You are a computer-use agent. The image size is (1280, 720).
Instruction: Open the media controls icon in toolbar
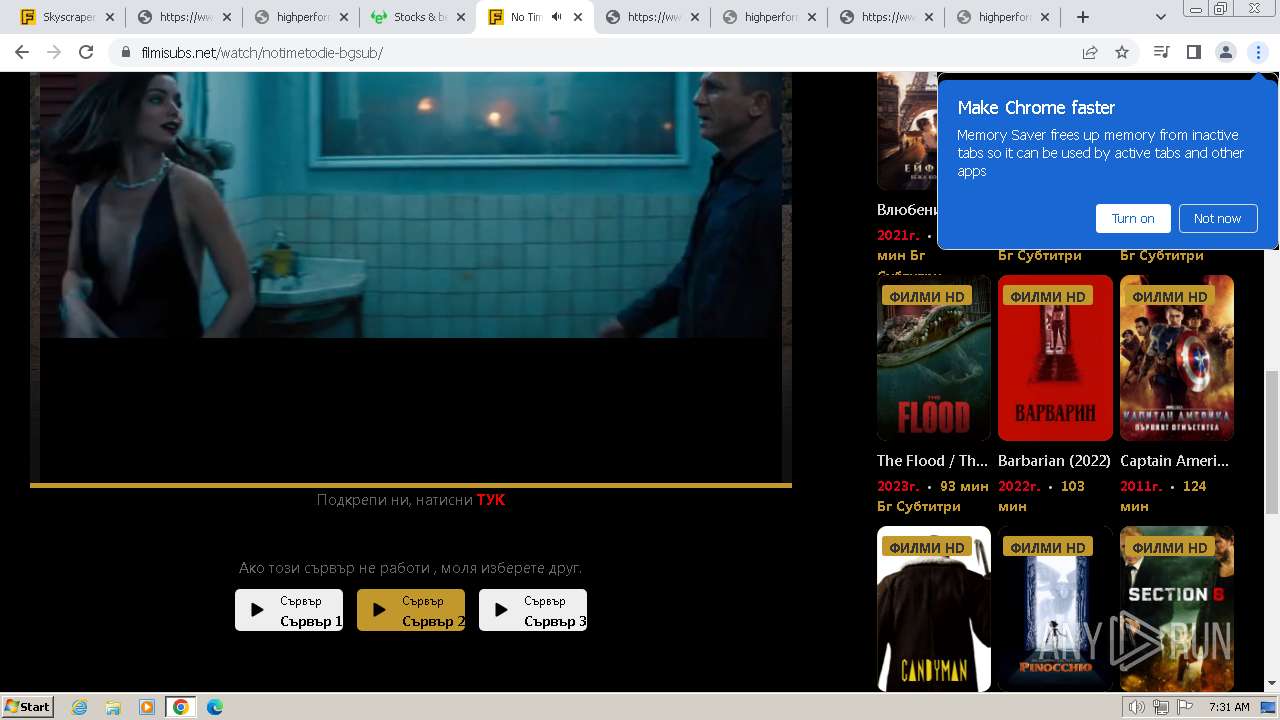click(x=1161, y=53)
